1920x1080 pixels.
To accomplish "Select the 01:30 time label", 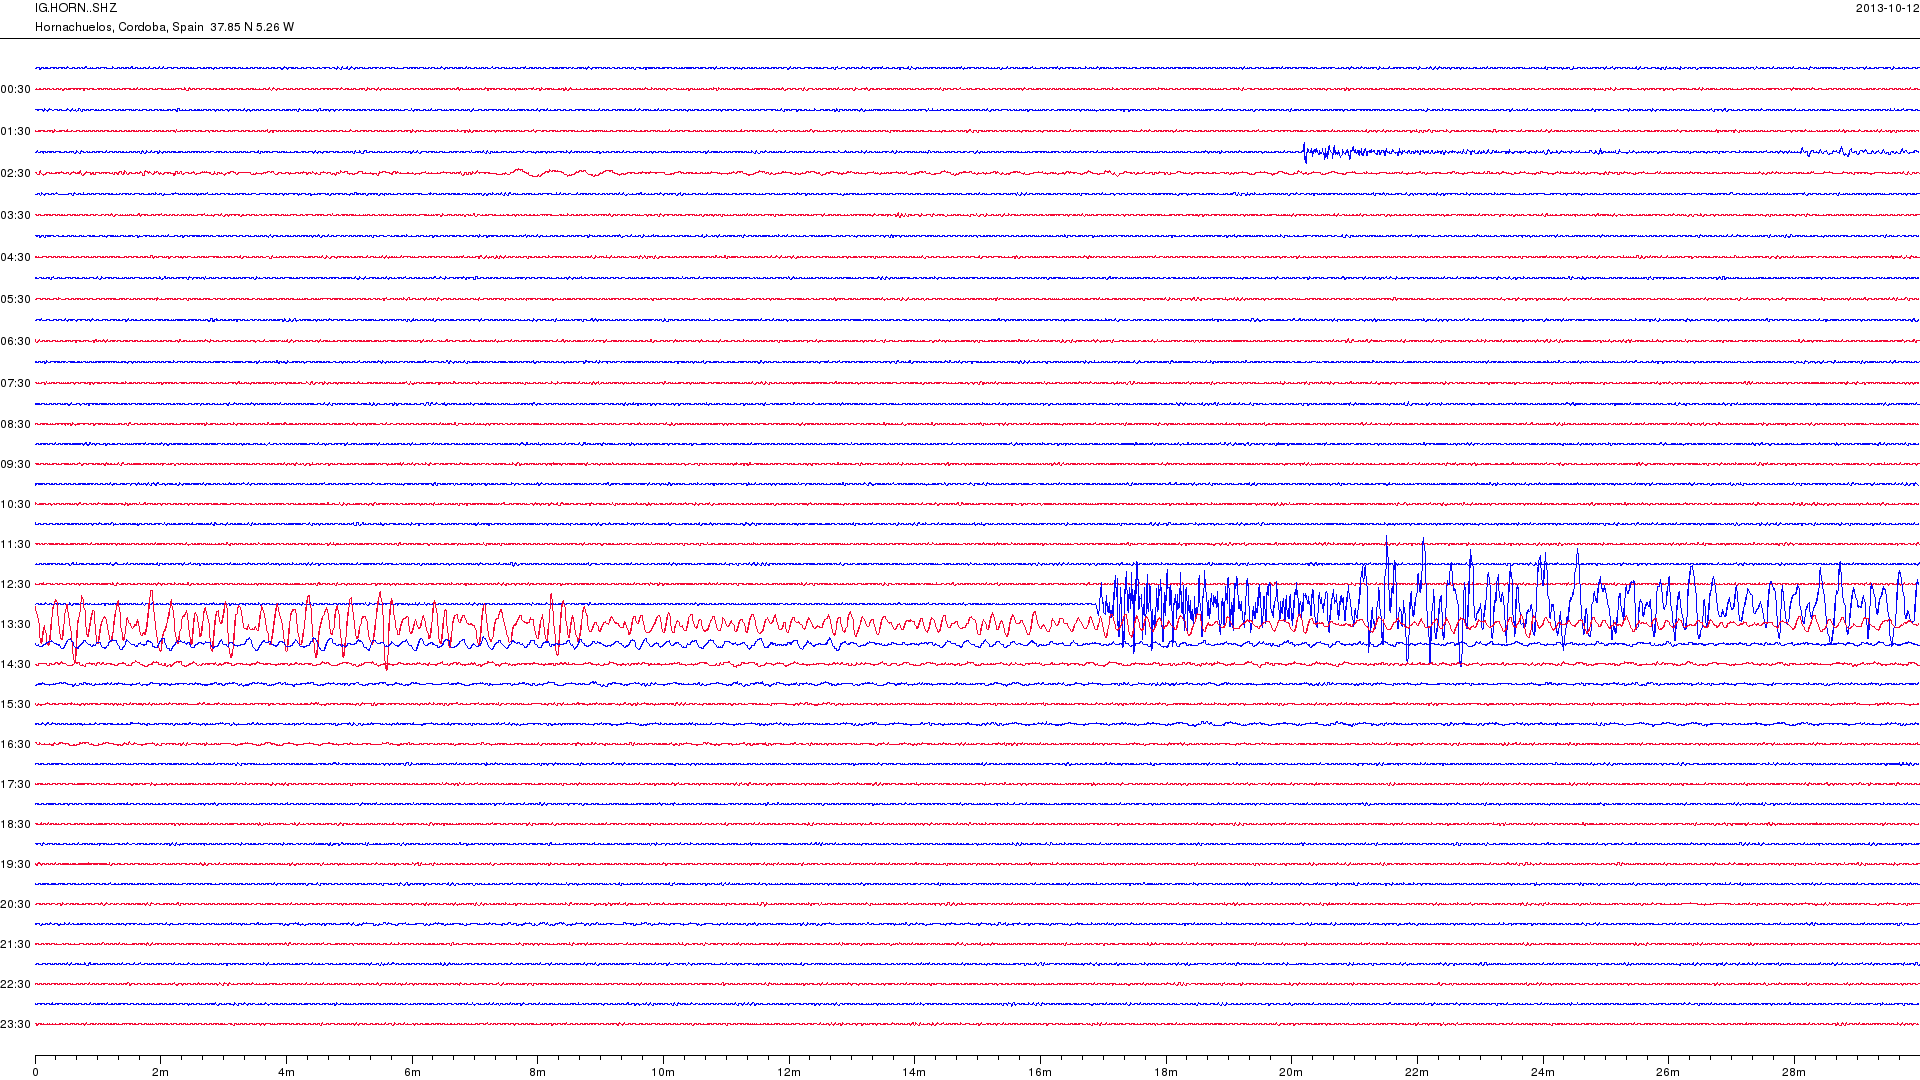I will (16, 131).
